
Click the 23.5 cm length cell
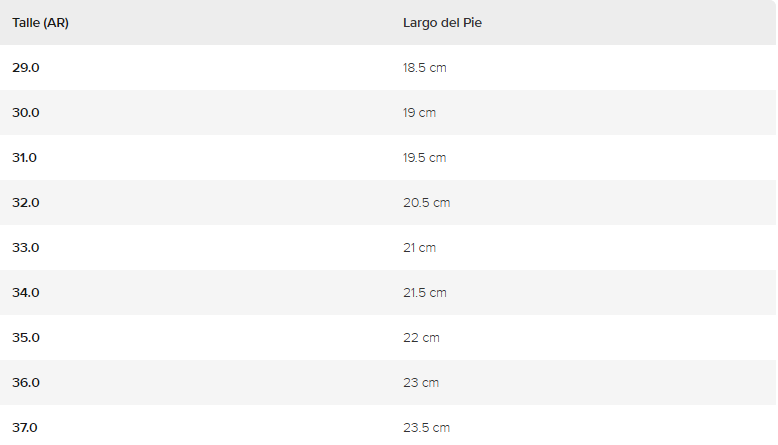426,428
